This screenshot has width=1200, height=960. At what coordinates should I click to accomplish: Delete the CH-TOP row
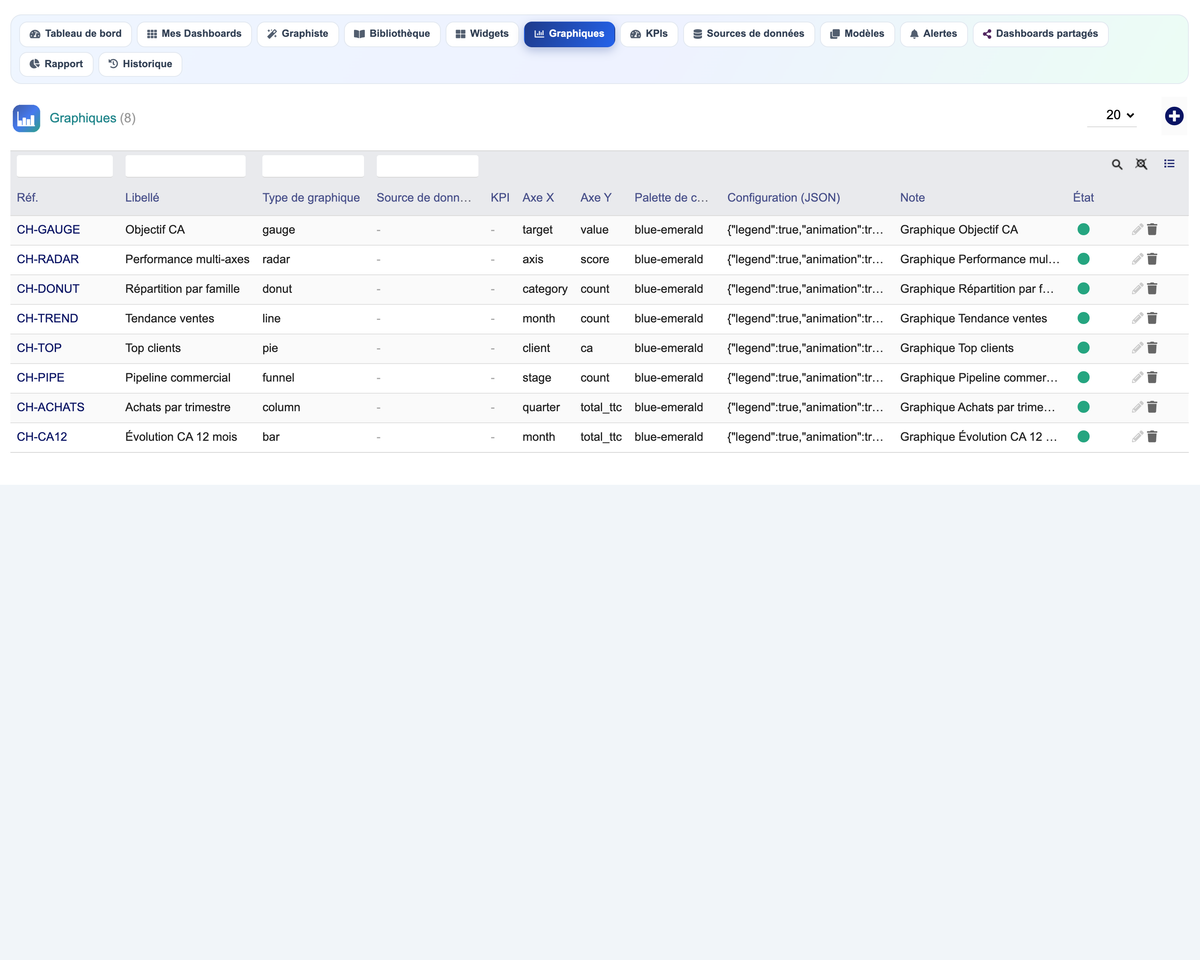(x=1152, y=348)
